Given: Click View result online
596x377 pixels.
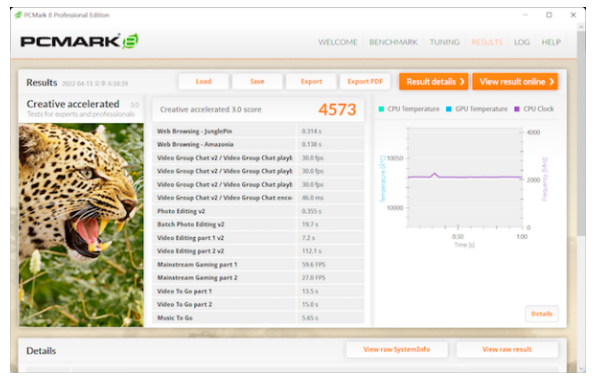Looking at the screenshot, I should click(515, 82).
